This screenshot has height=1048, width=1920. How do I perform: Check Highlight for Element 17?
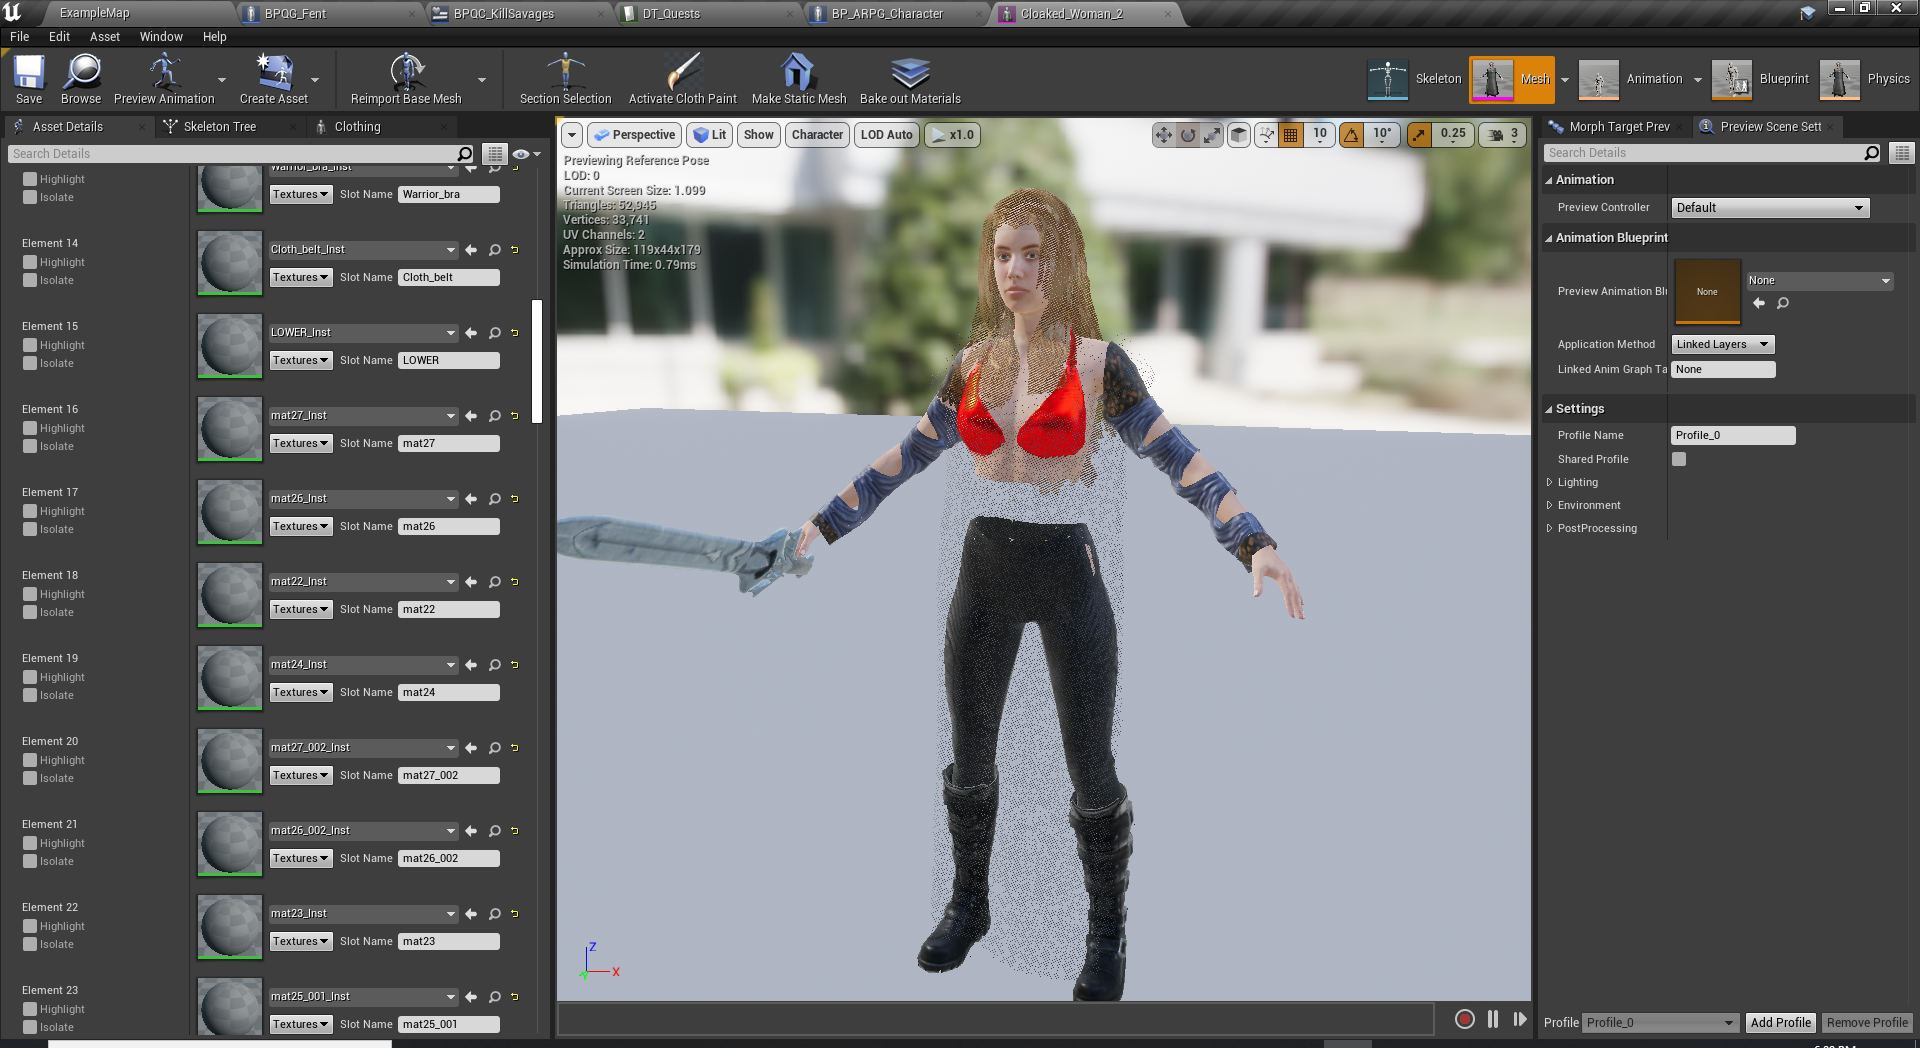pyautogui.click(x=30, y=512)
